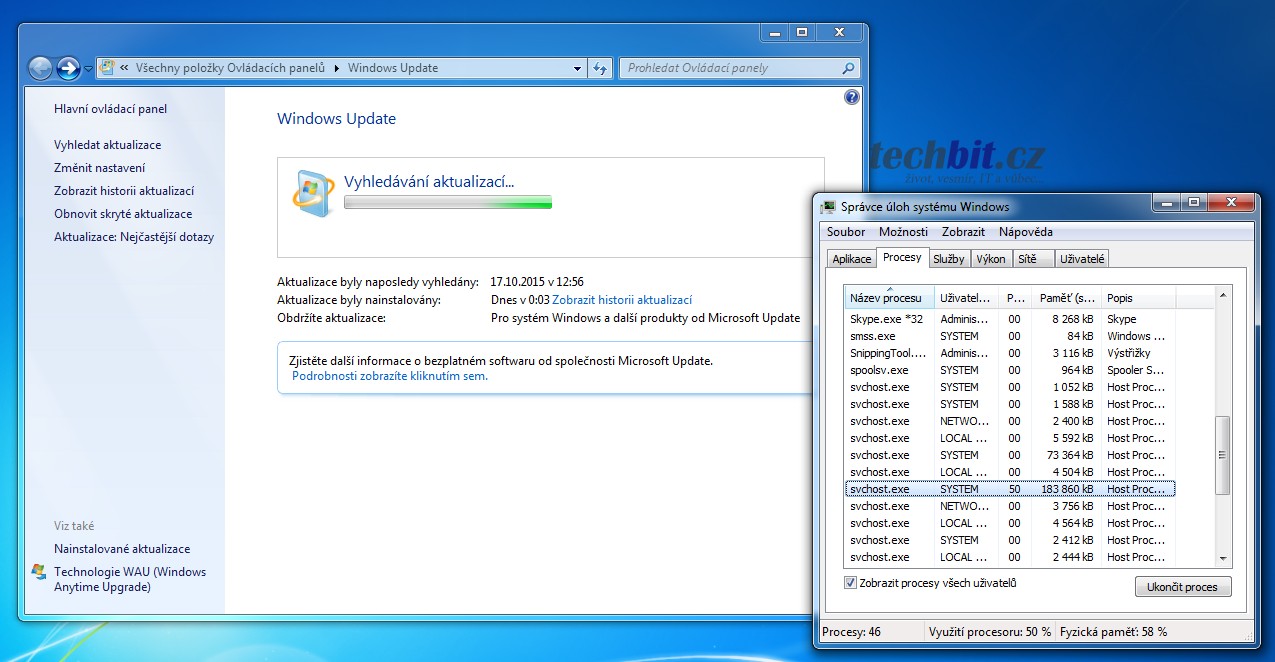Viewport: 1275px width, 662px height.
Task: Click the refresh button beside address bar
Action: coord(600,68)
